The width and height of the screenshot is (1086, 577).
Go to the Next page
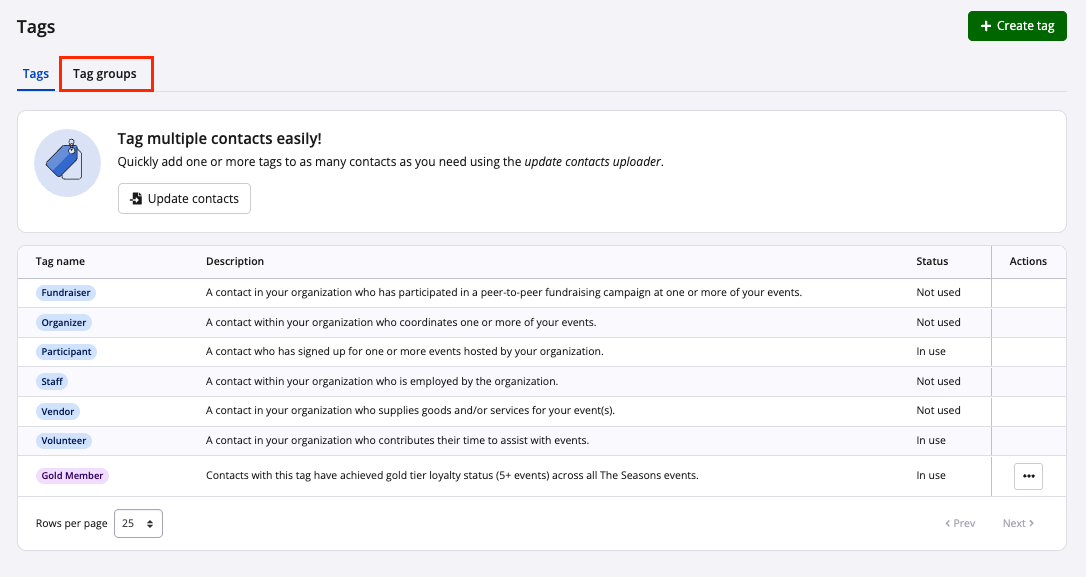(1018, 524)
